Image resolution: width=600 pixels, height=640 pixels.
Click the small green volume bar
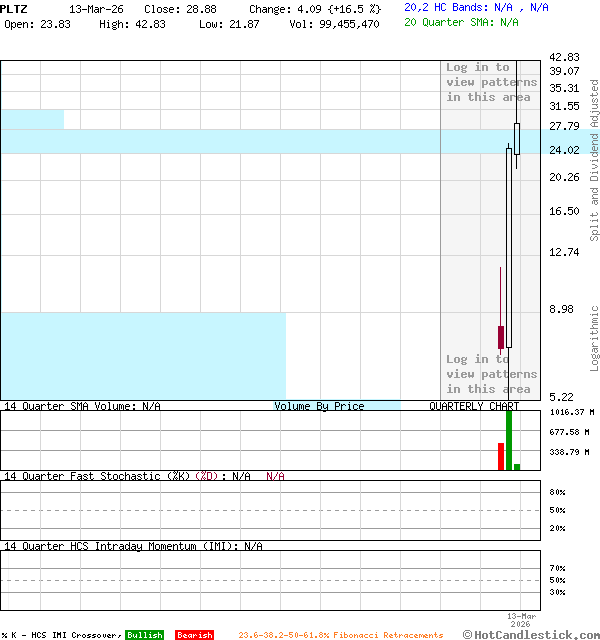(517, 466)
